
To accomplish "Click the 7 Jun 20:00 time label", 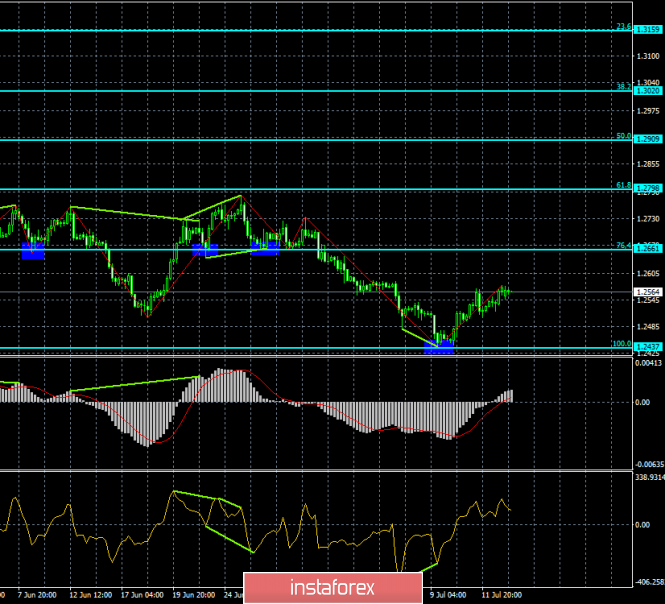I will [x=37, y=595].
